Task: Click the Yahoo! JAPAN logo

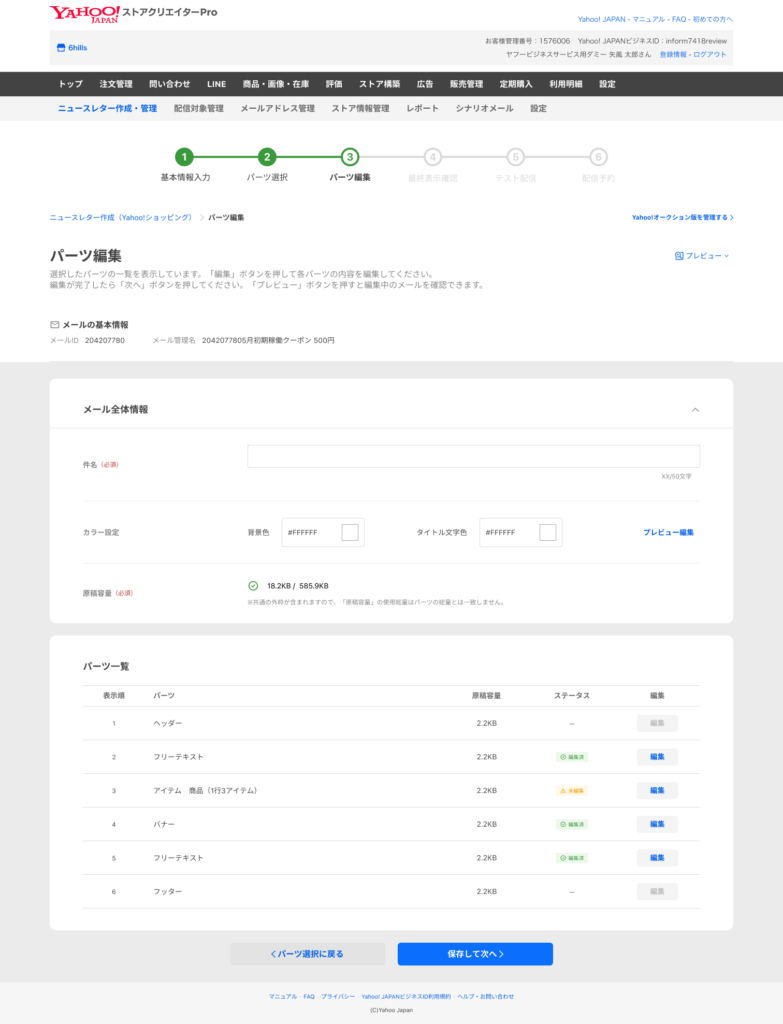Action: [x=84, y=13]
